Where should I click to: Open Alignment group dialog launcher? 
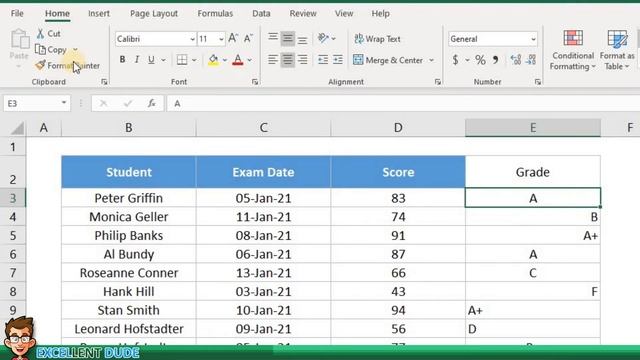pyautogui.click(x=438, y=82)
